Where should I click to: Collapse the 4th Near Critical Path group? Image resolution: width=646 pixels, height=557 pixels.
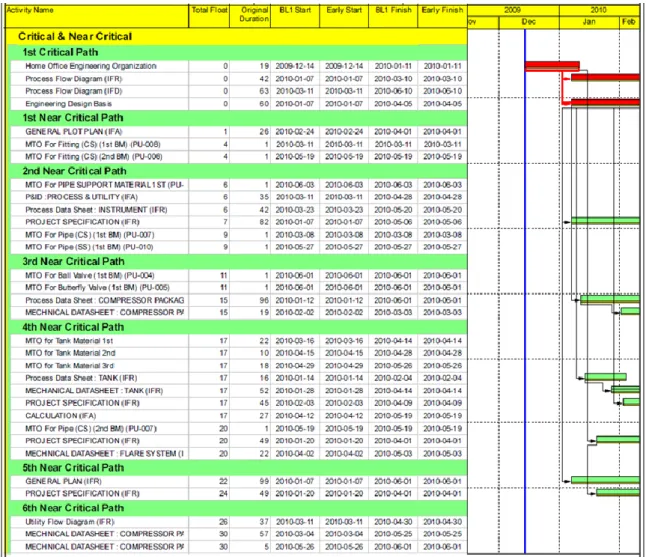tap(238, 327)
